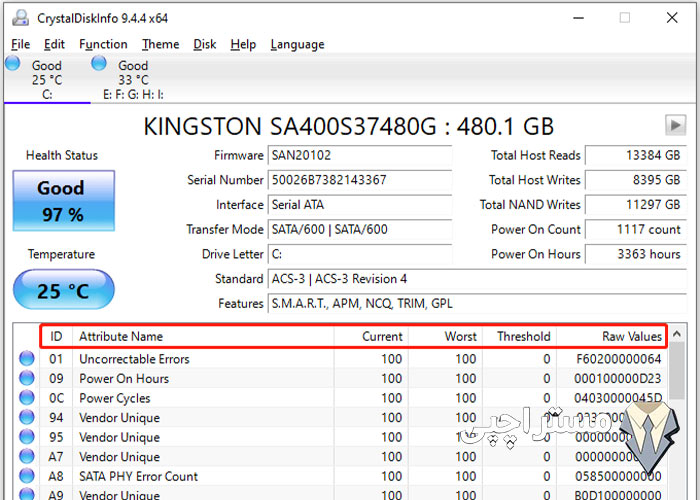Click status icon for SATA PHY Error Count row
This screenshot has width=700, height=500.
(x=27, y=476)
